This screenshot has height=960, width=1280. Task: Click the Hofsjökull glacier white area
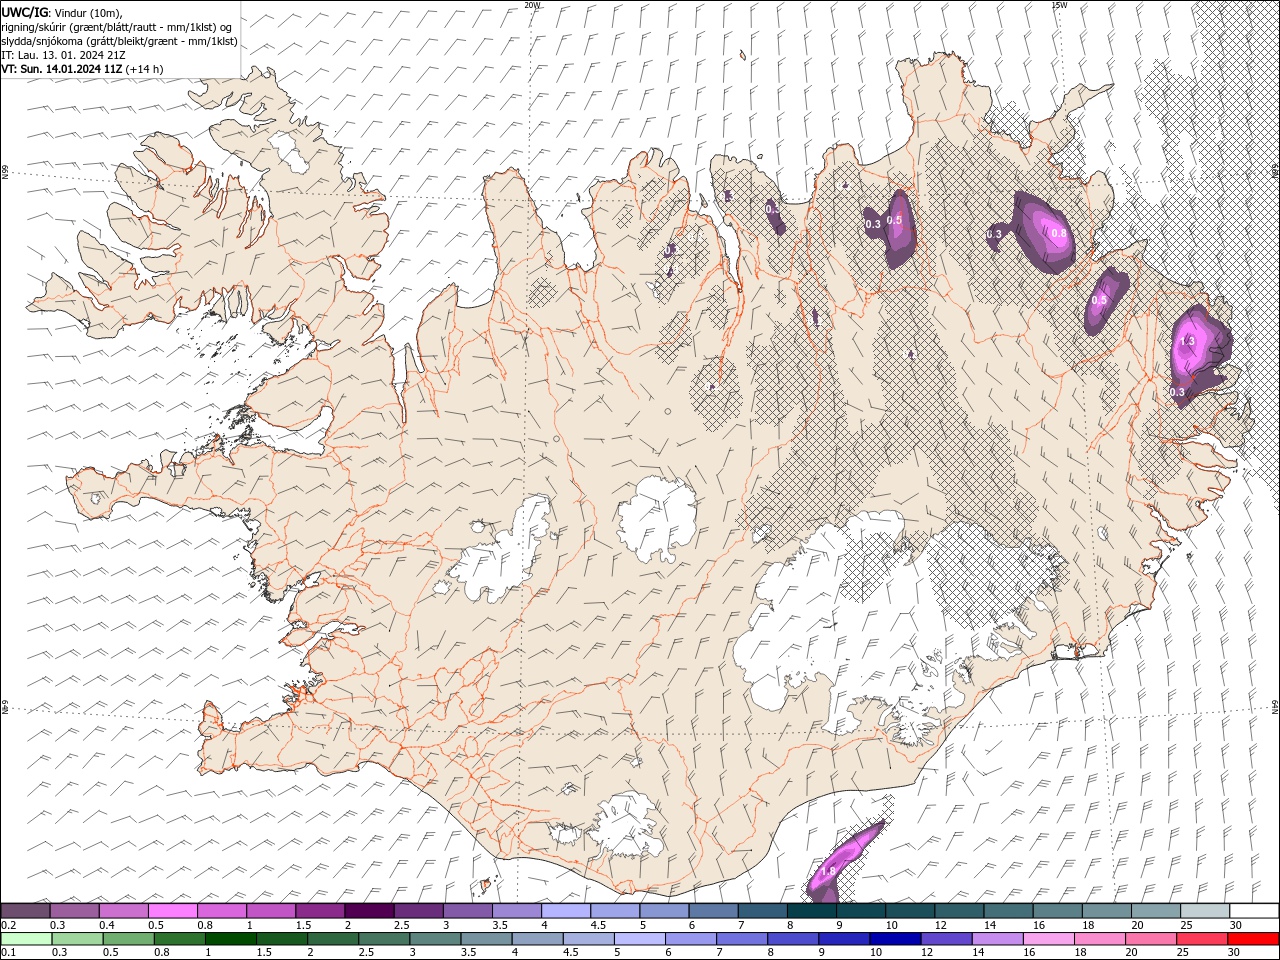(x=657, y=517)
